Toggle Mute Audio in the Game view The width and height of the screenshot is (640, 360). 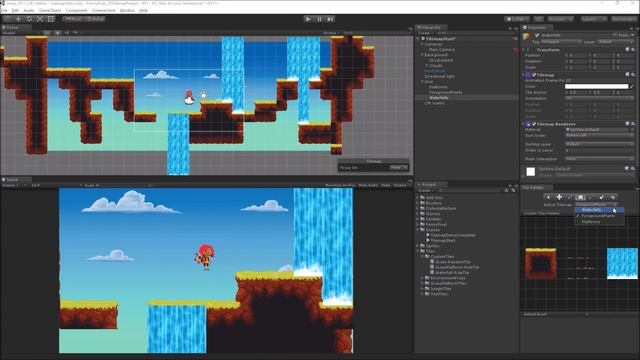click(x=368, y=185)
